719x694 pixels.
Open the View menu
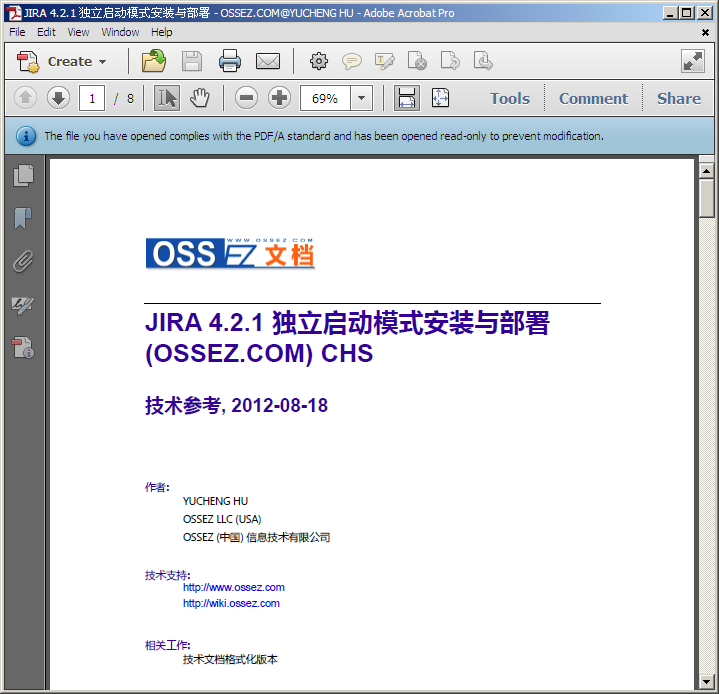coord(78,32)
